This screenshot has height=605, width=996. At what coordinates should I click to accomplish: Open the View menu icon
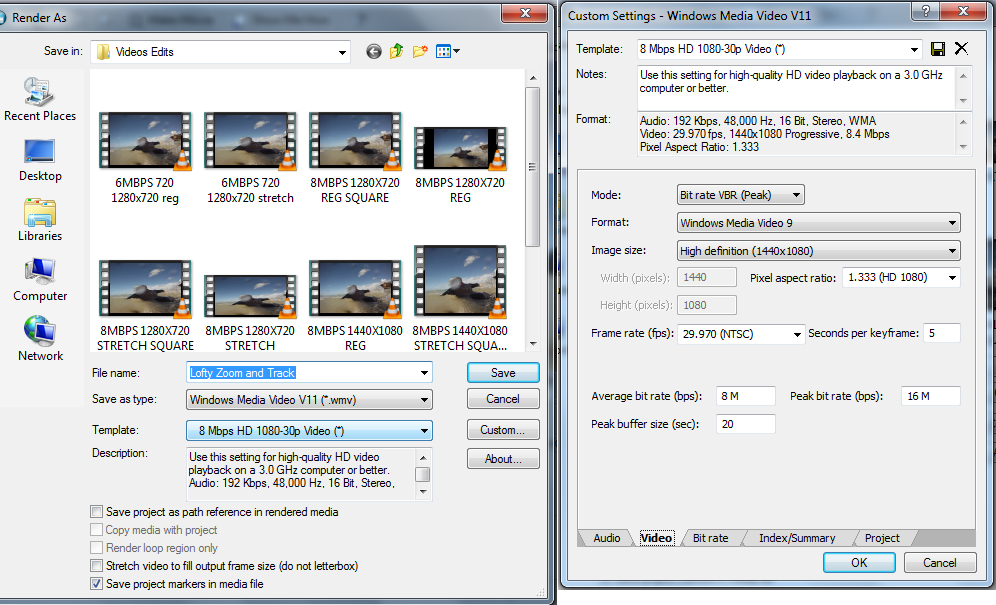click(448, 51)
